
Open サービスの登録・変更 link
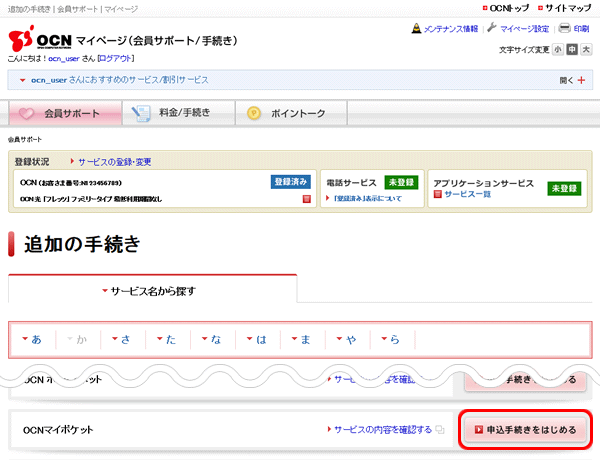click(x=114, y=162)
